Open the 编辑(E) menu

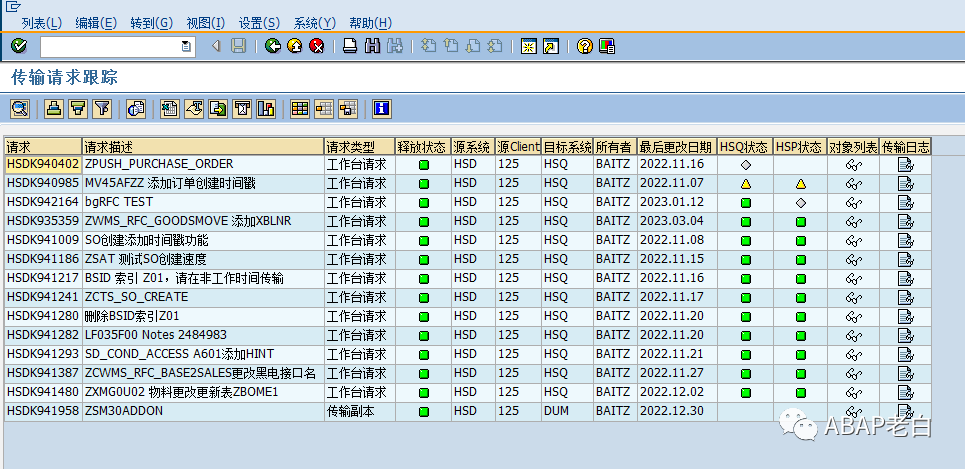click(96, 23)
